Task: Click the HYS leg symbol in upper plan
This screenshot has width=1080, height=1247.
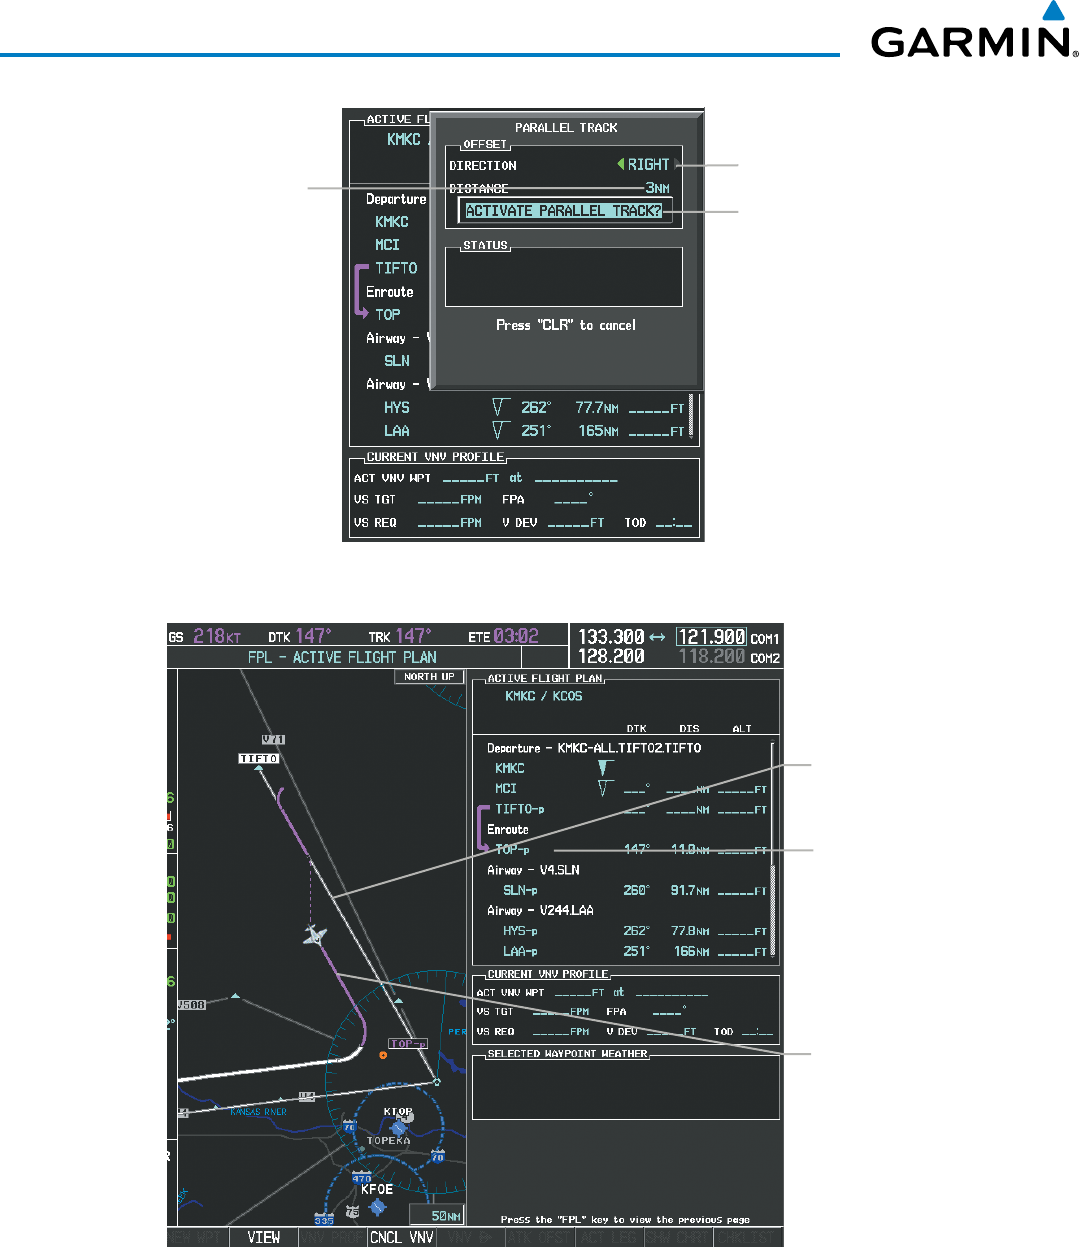Action: [x=501, y=407]
